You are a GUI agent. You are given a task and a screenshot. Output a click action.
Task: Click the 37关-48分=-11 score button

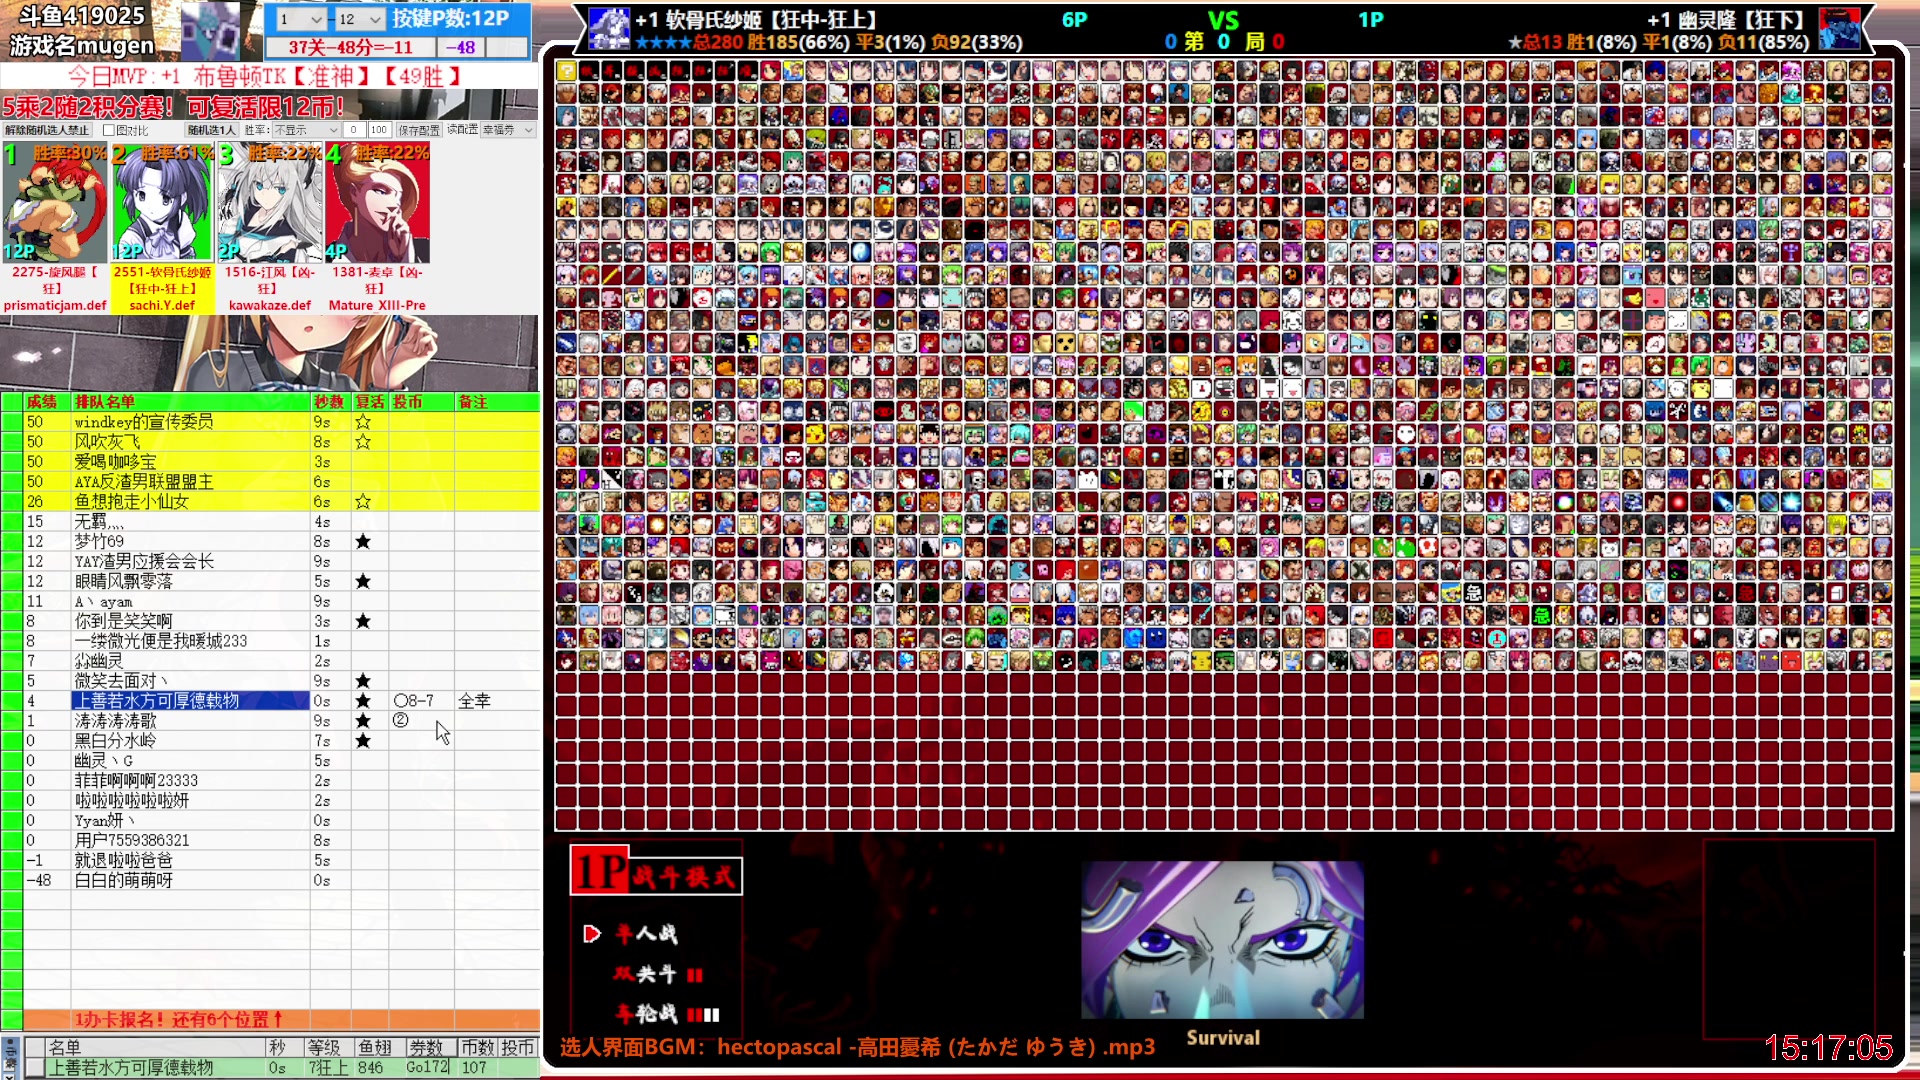[350, 47]
